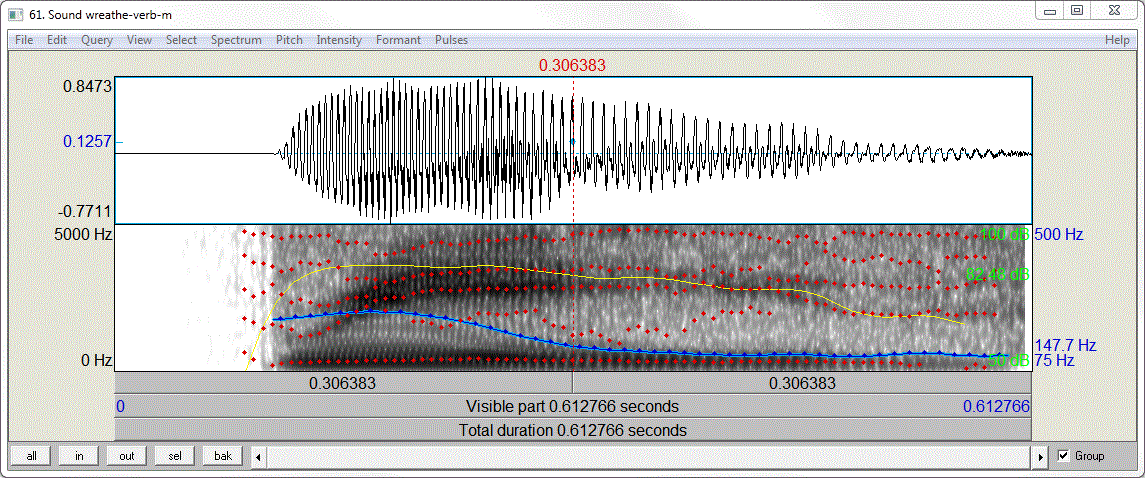Play the Visible part 0.612766 seconds bar
This screenshot has height=478, width=1145.
click(x=573, y=406)
